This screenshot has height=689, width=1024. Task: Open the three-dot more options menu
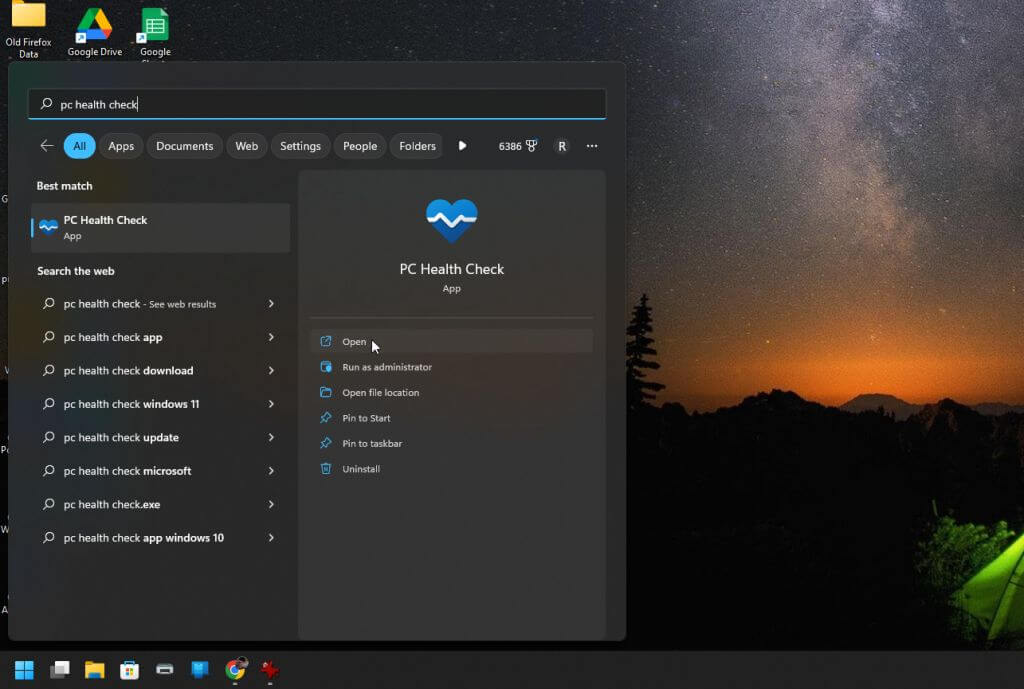coord(592,146)
